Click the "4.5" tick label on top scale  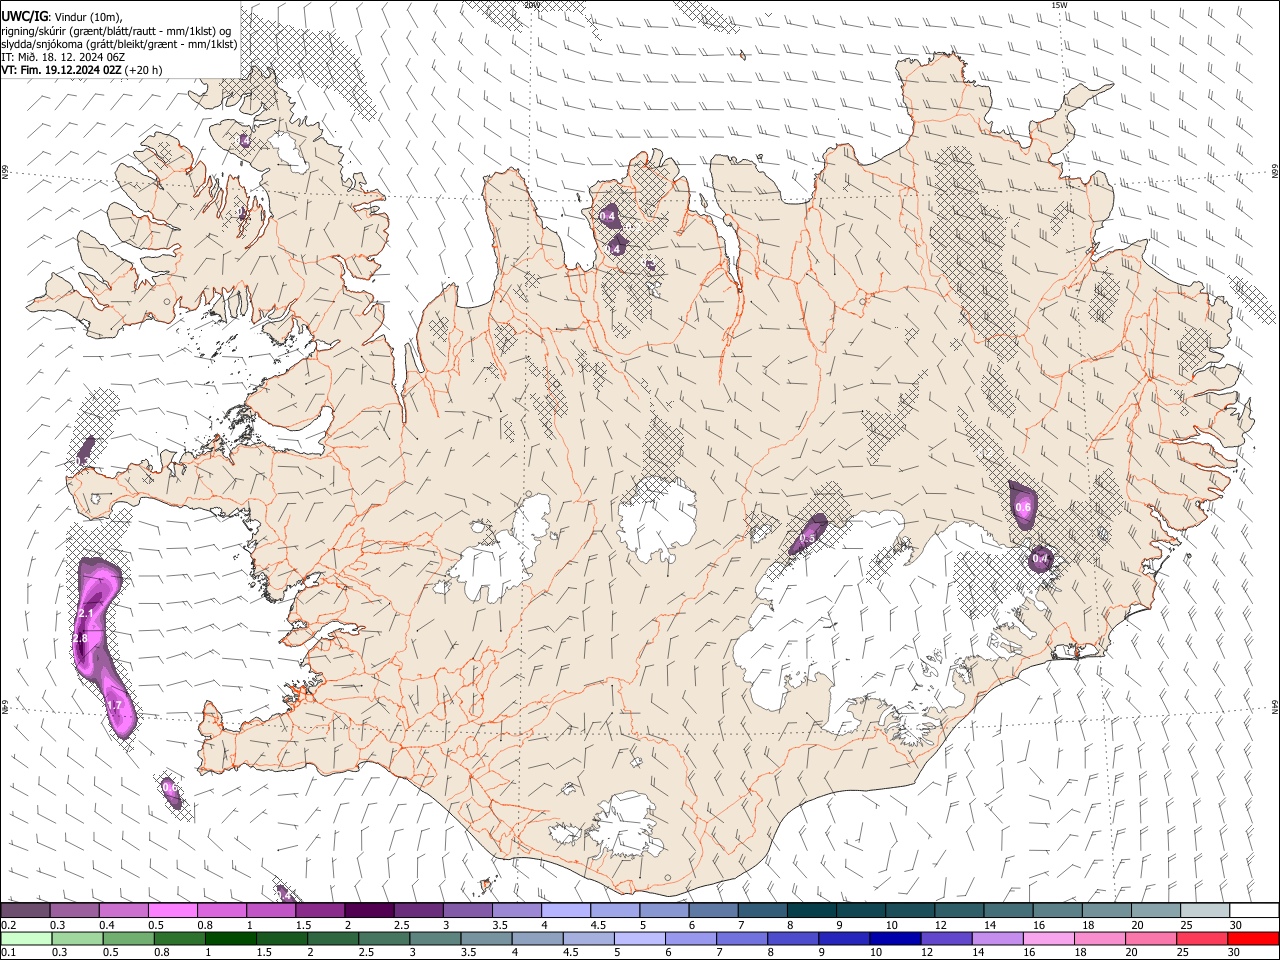click(x=598, y=925)
